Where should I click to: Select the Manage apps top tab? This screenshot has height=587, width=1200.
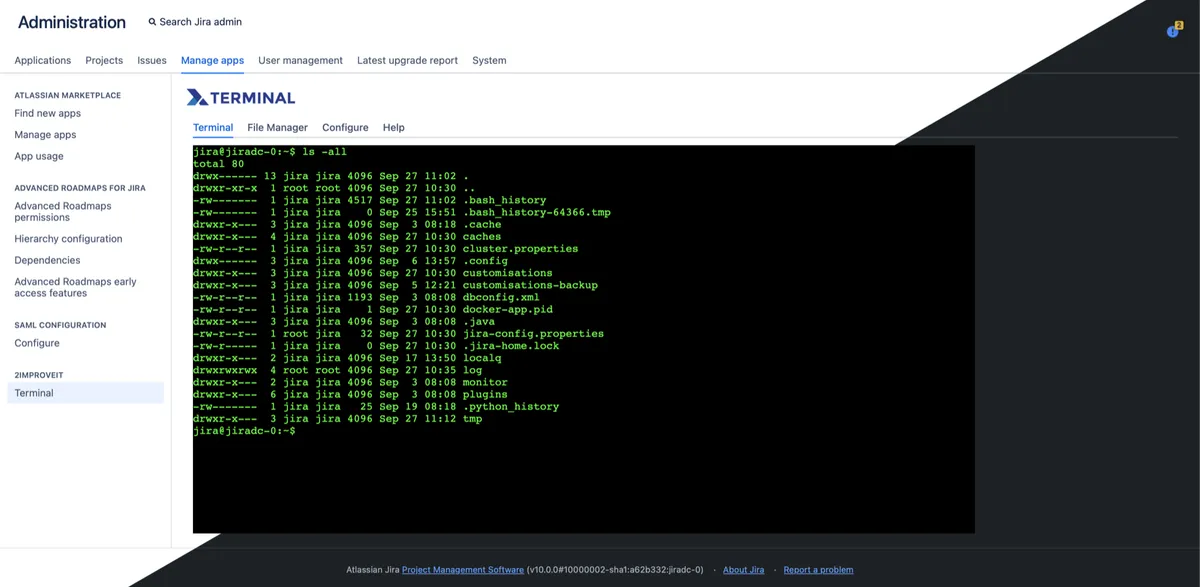212,60
